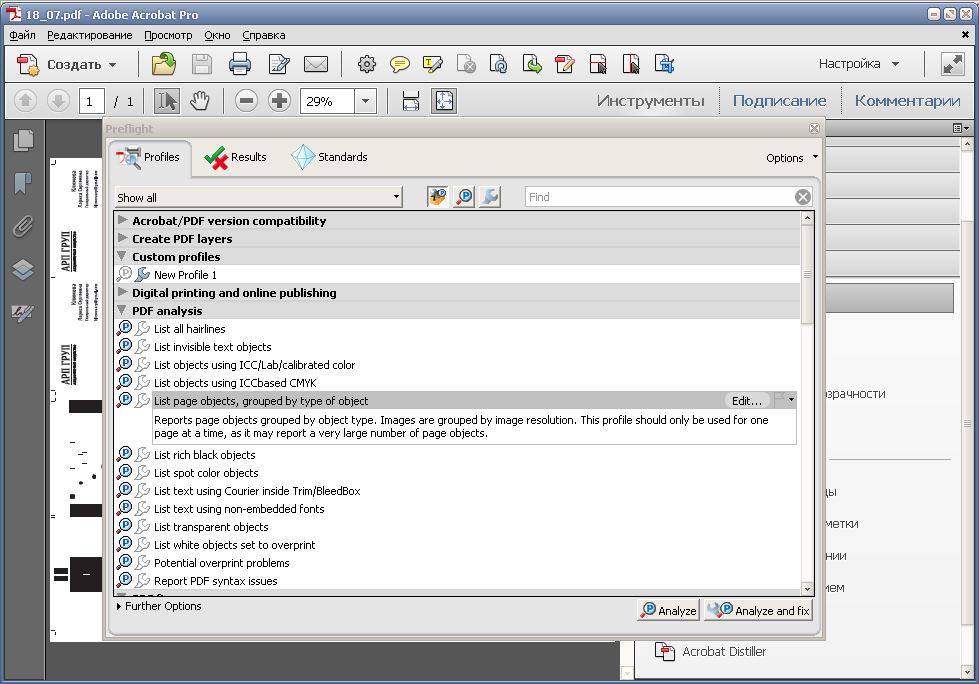979x684 pixels.
Task: Click previous page up arrow
Action: [26, 100]
